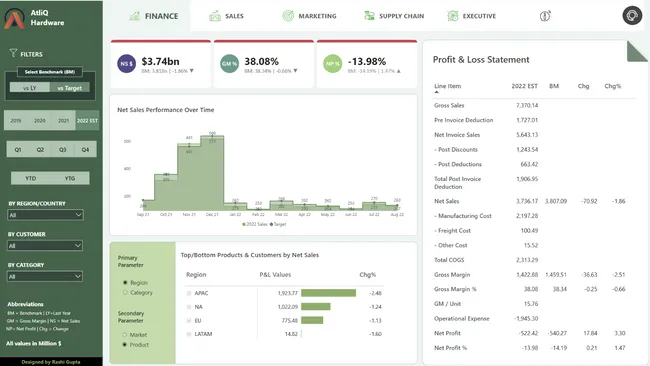This screenshot has height=366, width=650.
Task: Click the Net Sales line item
Action: (446, 201)
